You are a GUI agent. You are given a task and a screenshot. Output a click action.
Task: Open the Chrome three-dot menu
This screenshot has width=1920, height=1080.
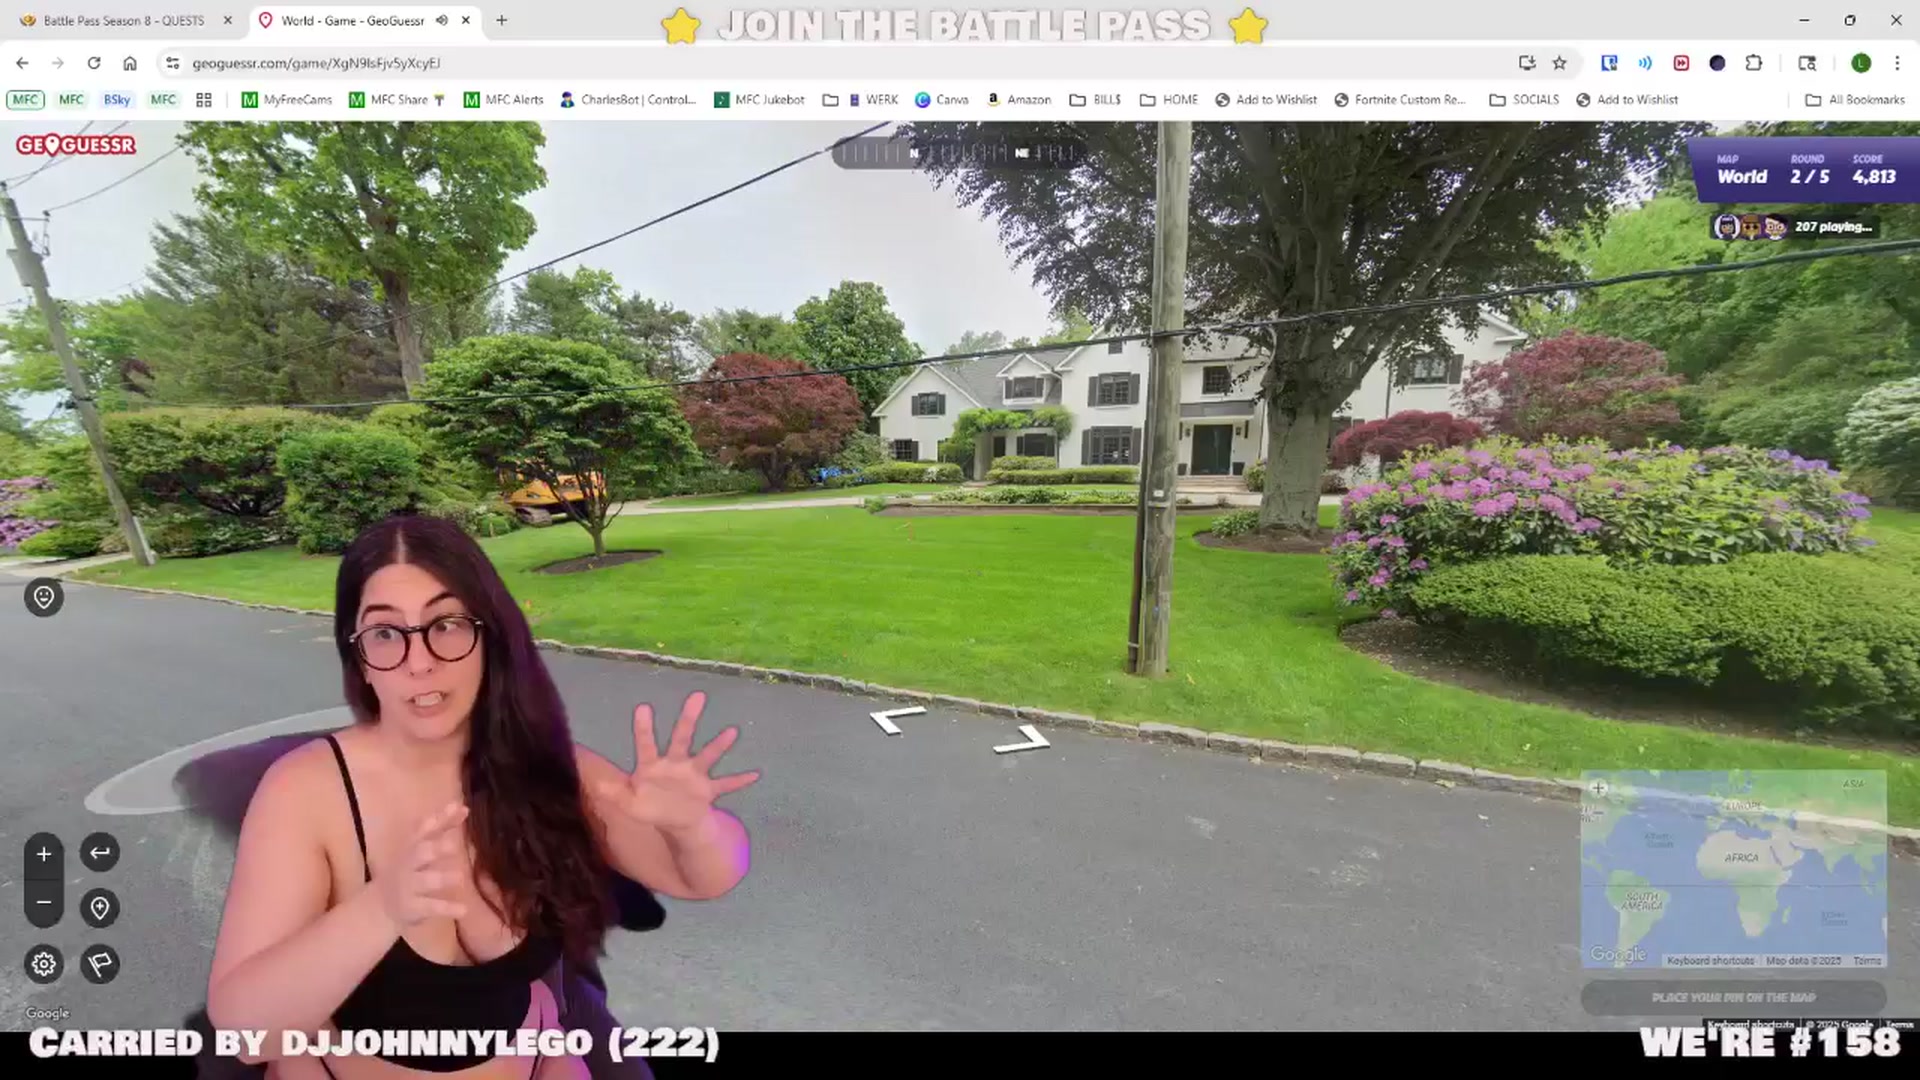[1897, 63]
